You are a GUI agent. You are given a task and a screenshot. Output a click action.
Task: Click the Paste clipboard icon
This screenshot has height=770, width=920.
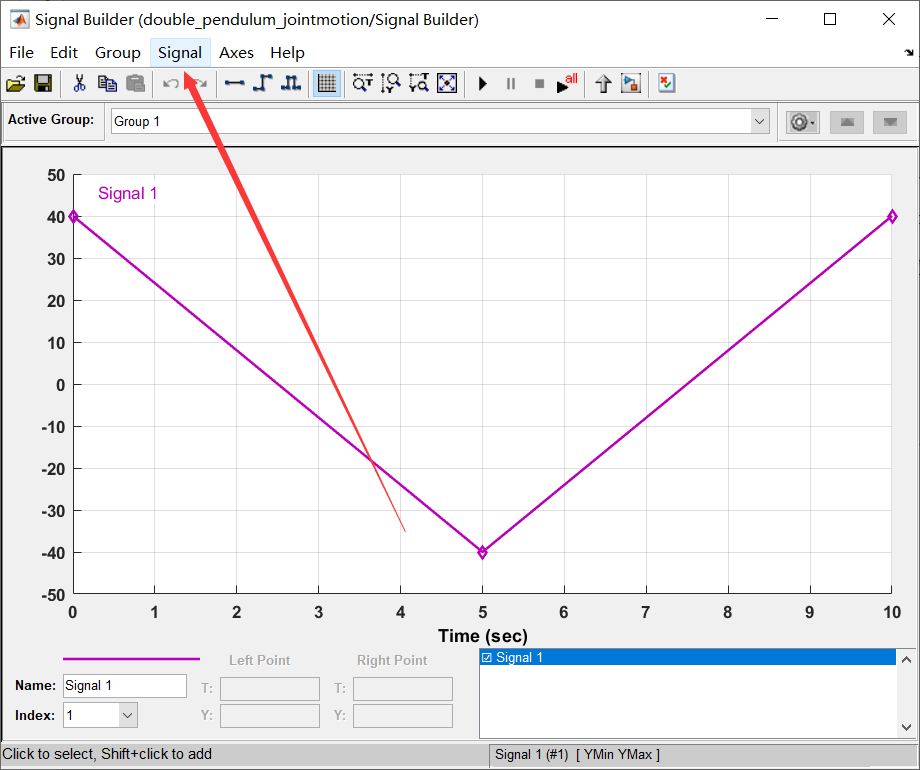[x=136, y=84]
